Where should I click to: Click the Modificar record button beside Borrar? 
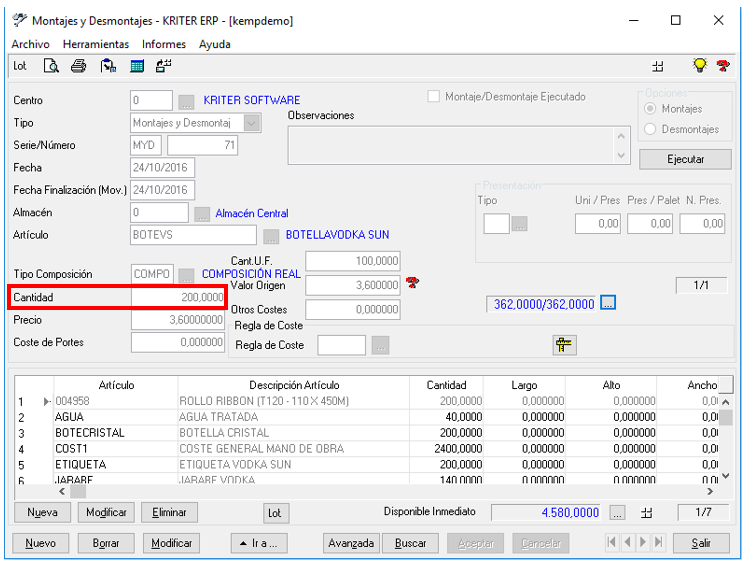(x=171, y=543)
